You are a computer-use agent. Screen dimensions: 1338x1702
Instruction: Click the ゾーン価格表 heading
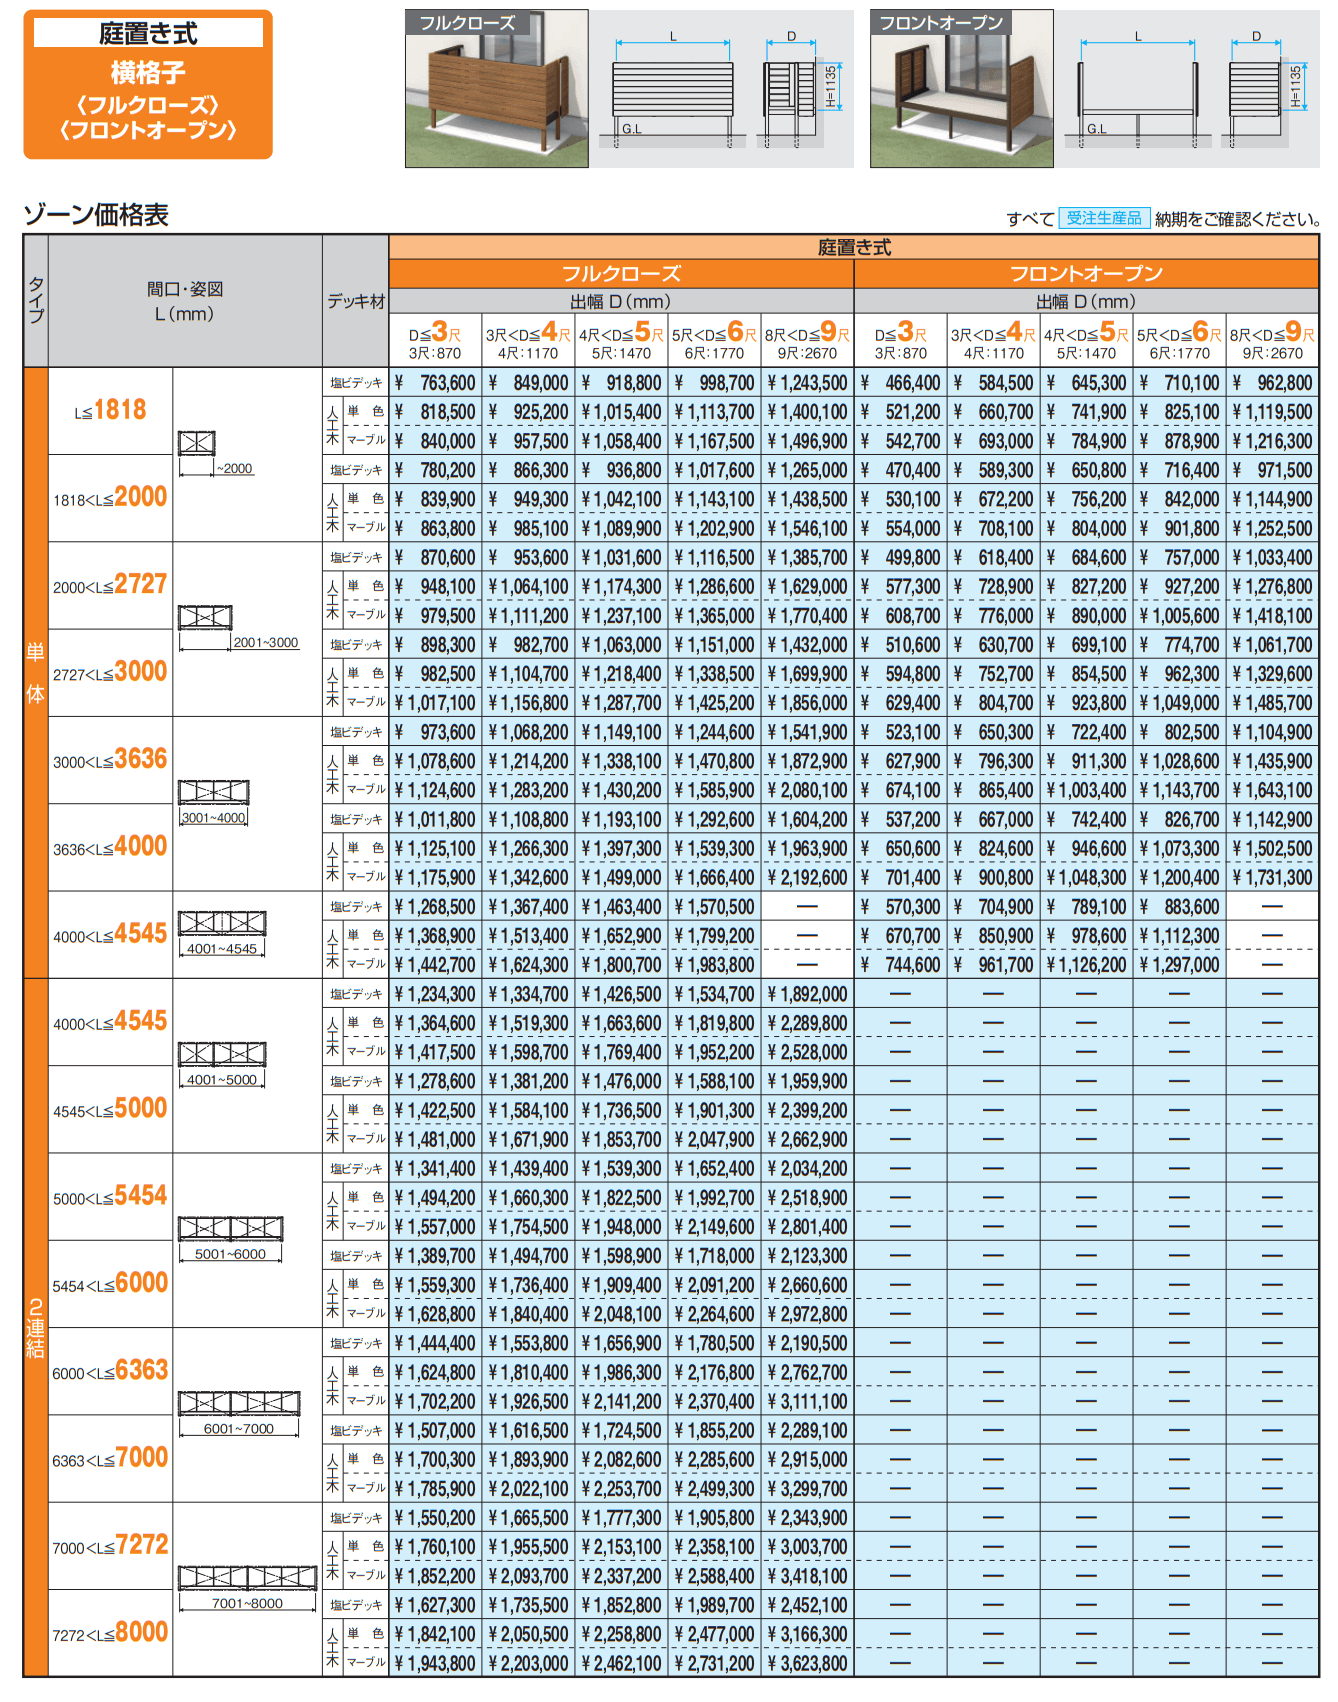click(x=96, y=215)
